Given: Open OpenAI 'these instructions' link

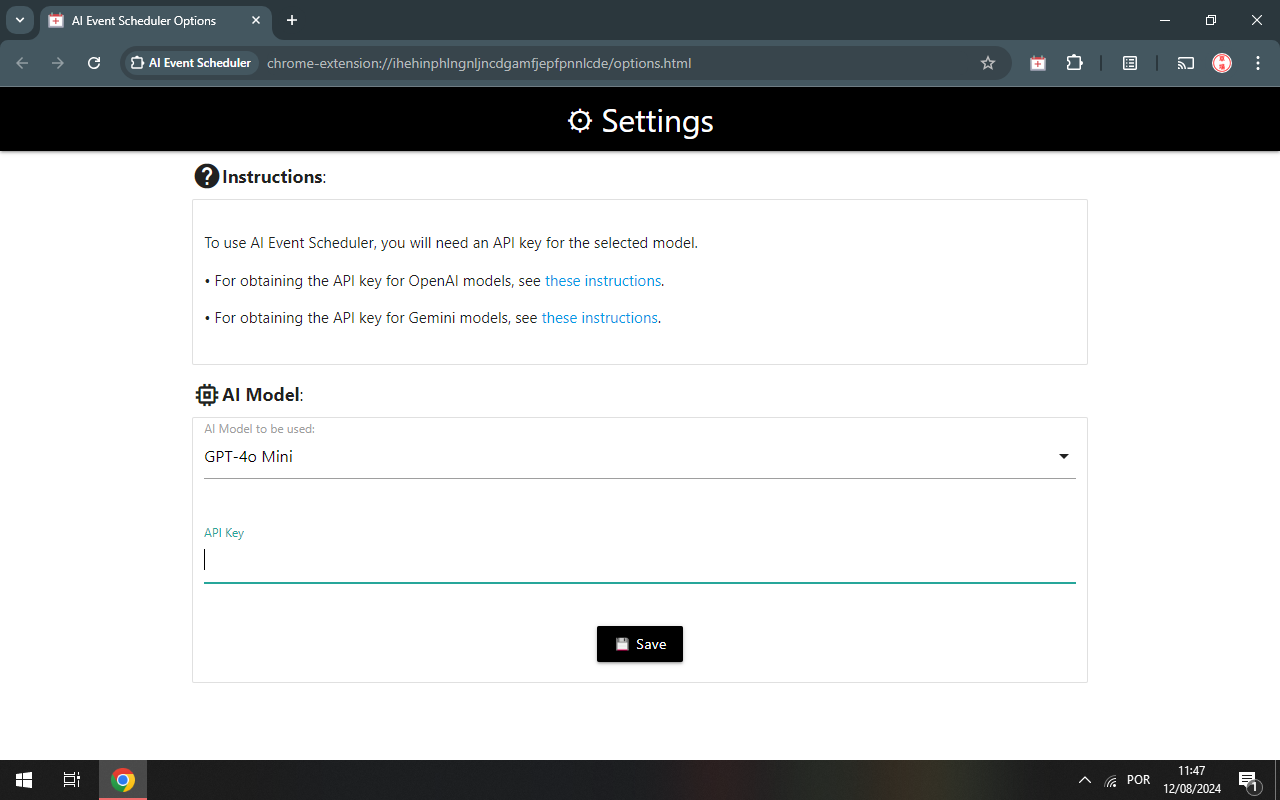Looking at the screenshot, I should pyautogui.click(x=603, y=281).
